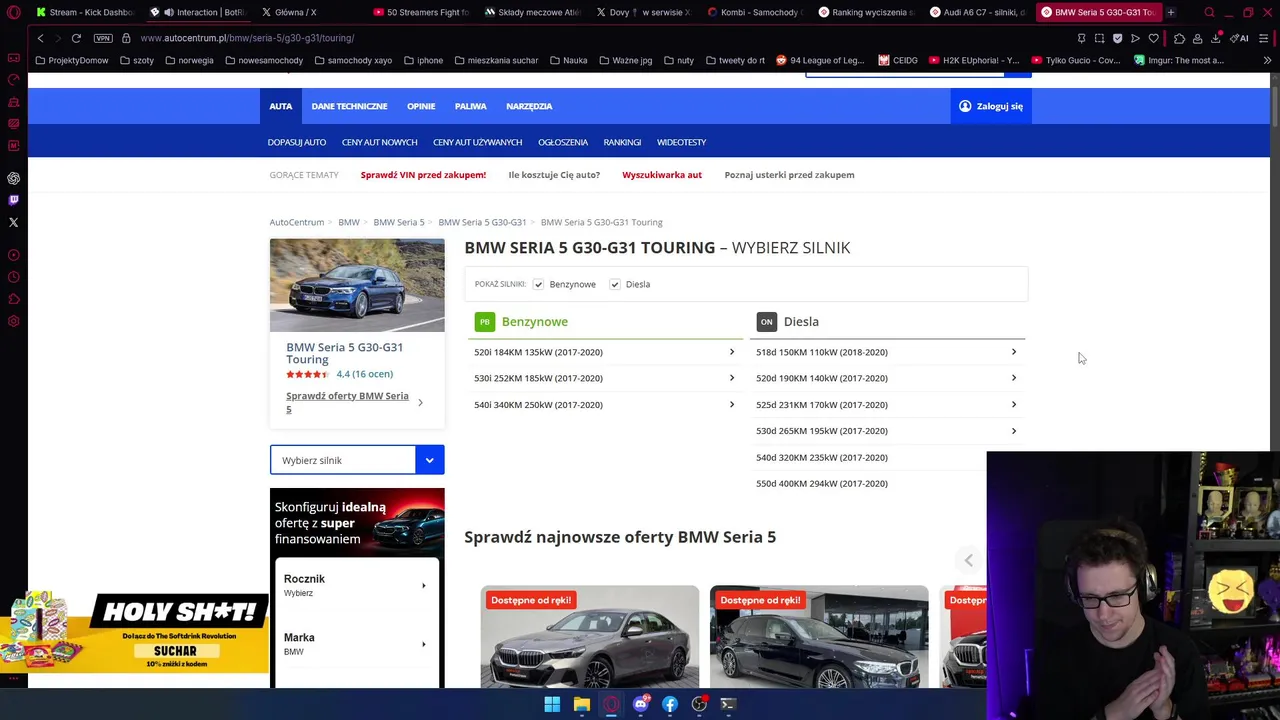Expand 525d 231KM 170kW engine arrow

(1013, 405)
